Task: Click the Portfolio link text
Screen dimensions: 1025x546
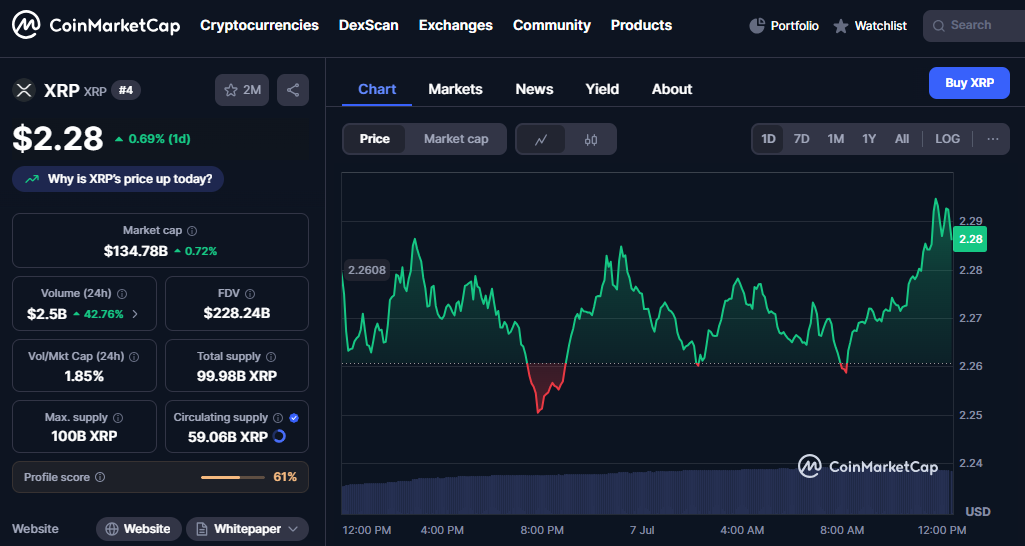Action: click(x=794, y=26)
